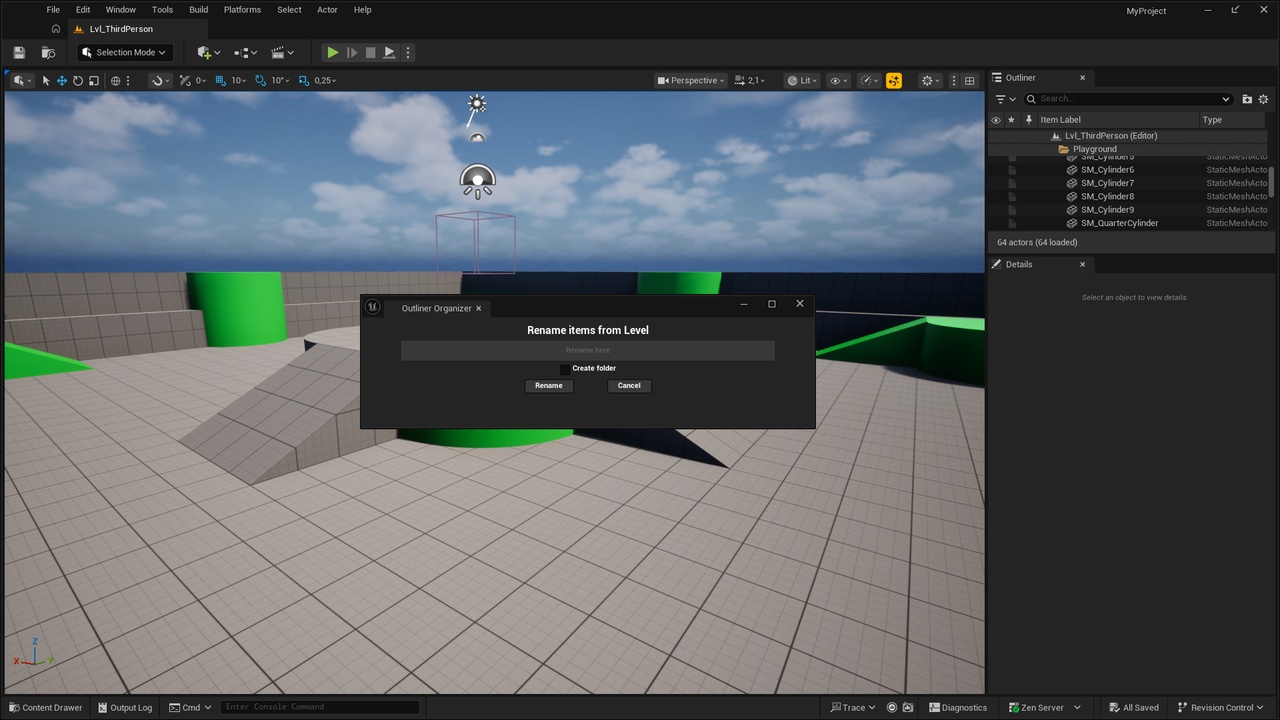Tick the Create folder checkbox
The height and width of the screenshot is (720, 1280).
click(565, 369)
